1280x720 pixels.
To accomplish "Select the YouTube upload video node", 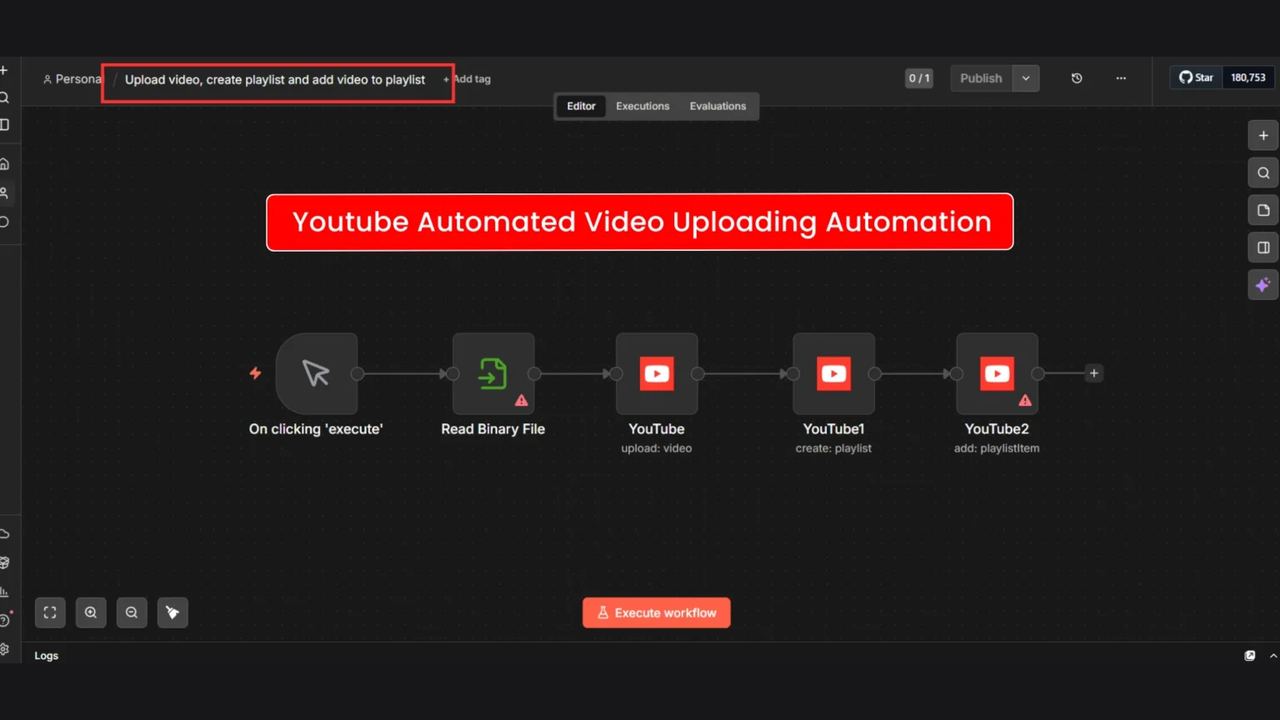I will click(657, 374).
